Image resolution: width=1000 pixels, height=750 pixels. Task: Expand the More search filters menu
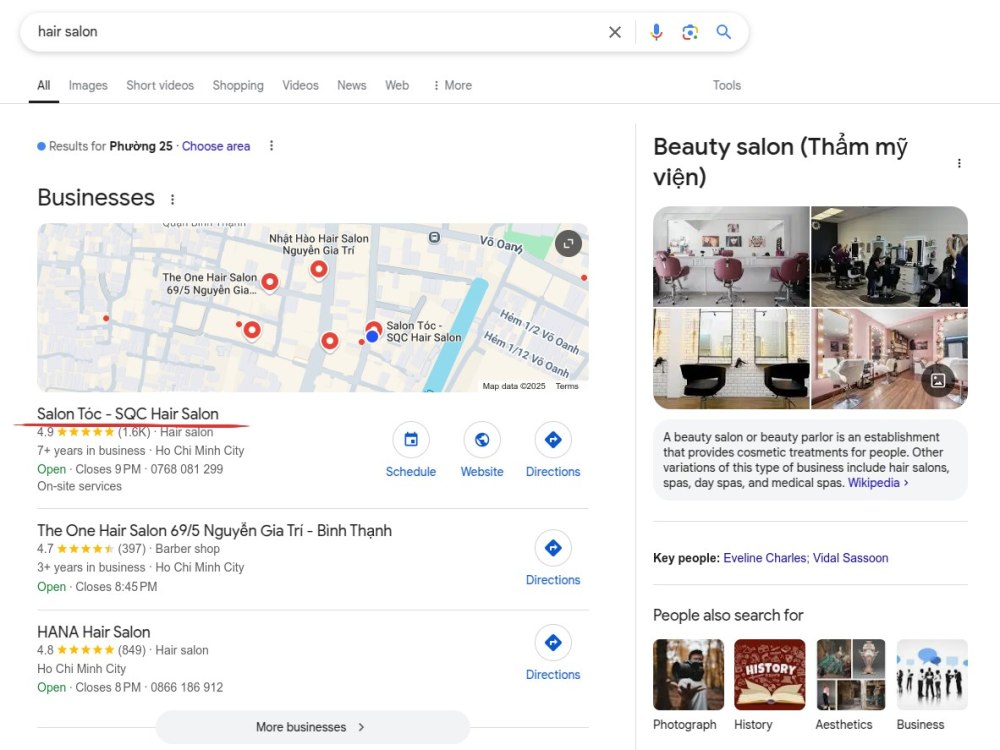click(x=452, y=85)
